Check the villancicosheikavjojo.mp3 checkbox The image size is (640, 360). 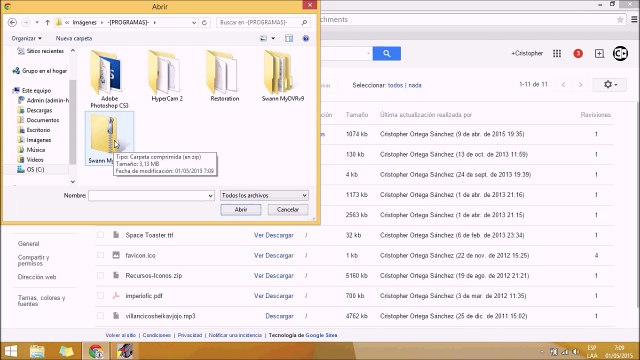pyautogui.click(x=100, y=316)
